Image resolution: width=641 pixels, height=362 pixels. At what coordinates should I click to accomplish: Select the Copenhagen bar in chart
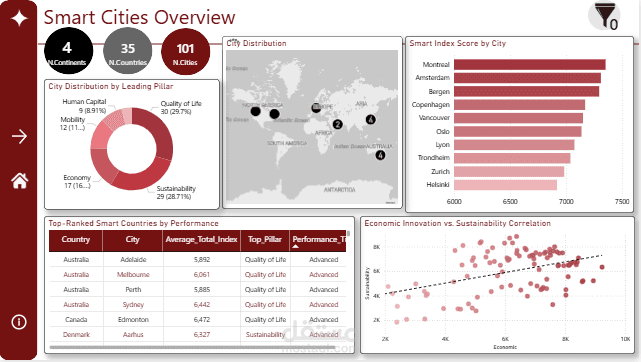(519, 105)
